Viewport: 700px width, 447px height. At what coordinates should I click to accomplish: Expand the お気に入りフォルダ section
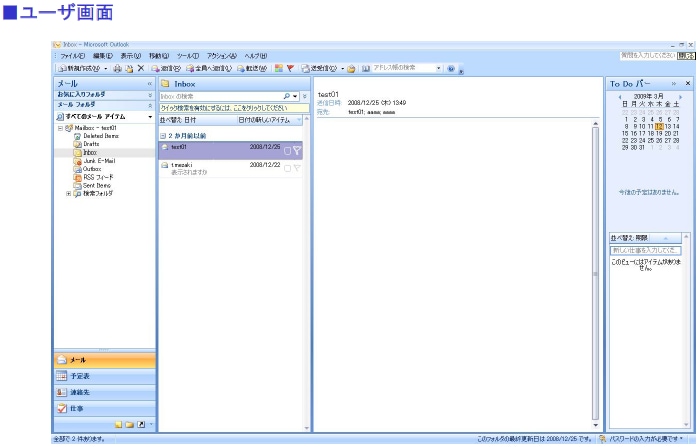[150, 95]
